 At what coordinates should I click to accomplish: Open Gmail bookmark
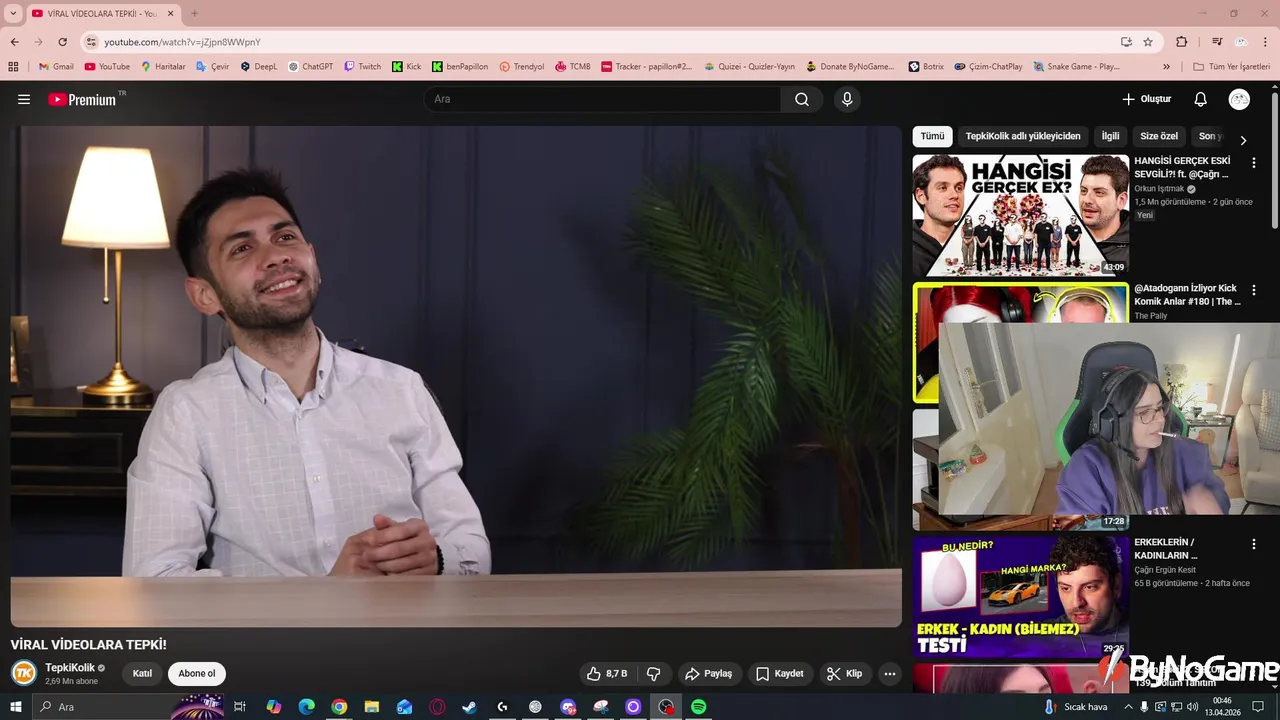pyautogui.click(x=56, y=67)
